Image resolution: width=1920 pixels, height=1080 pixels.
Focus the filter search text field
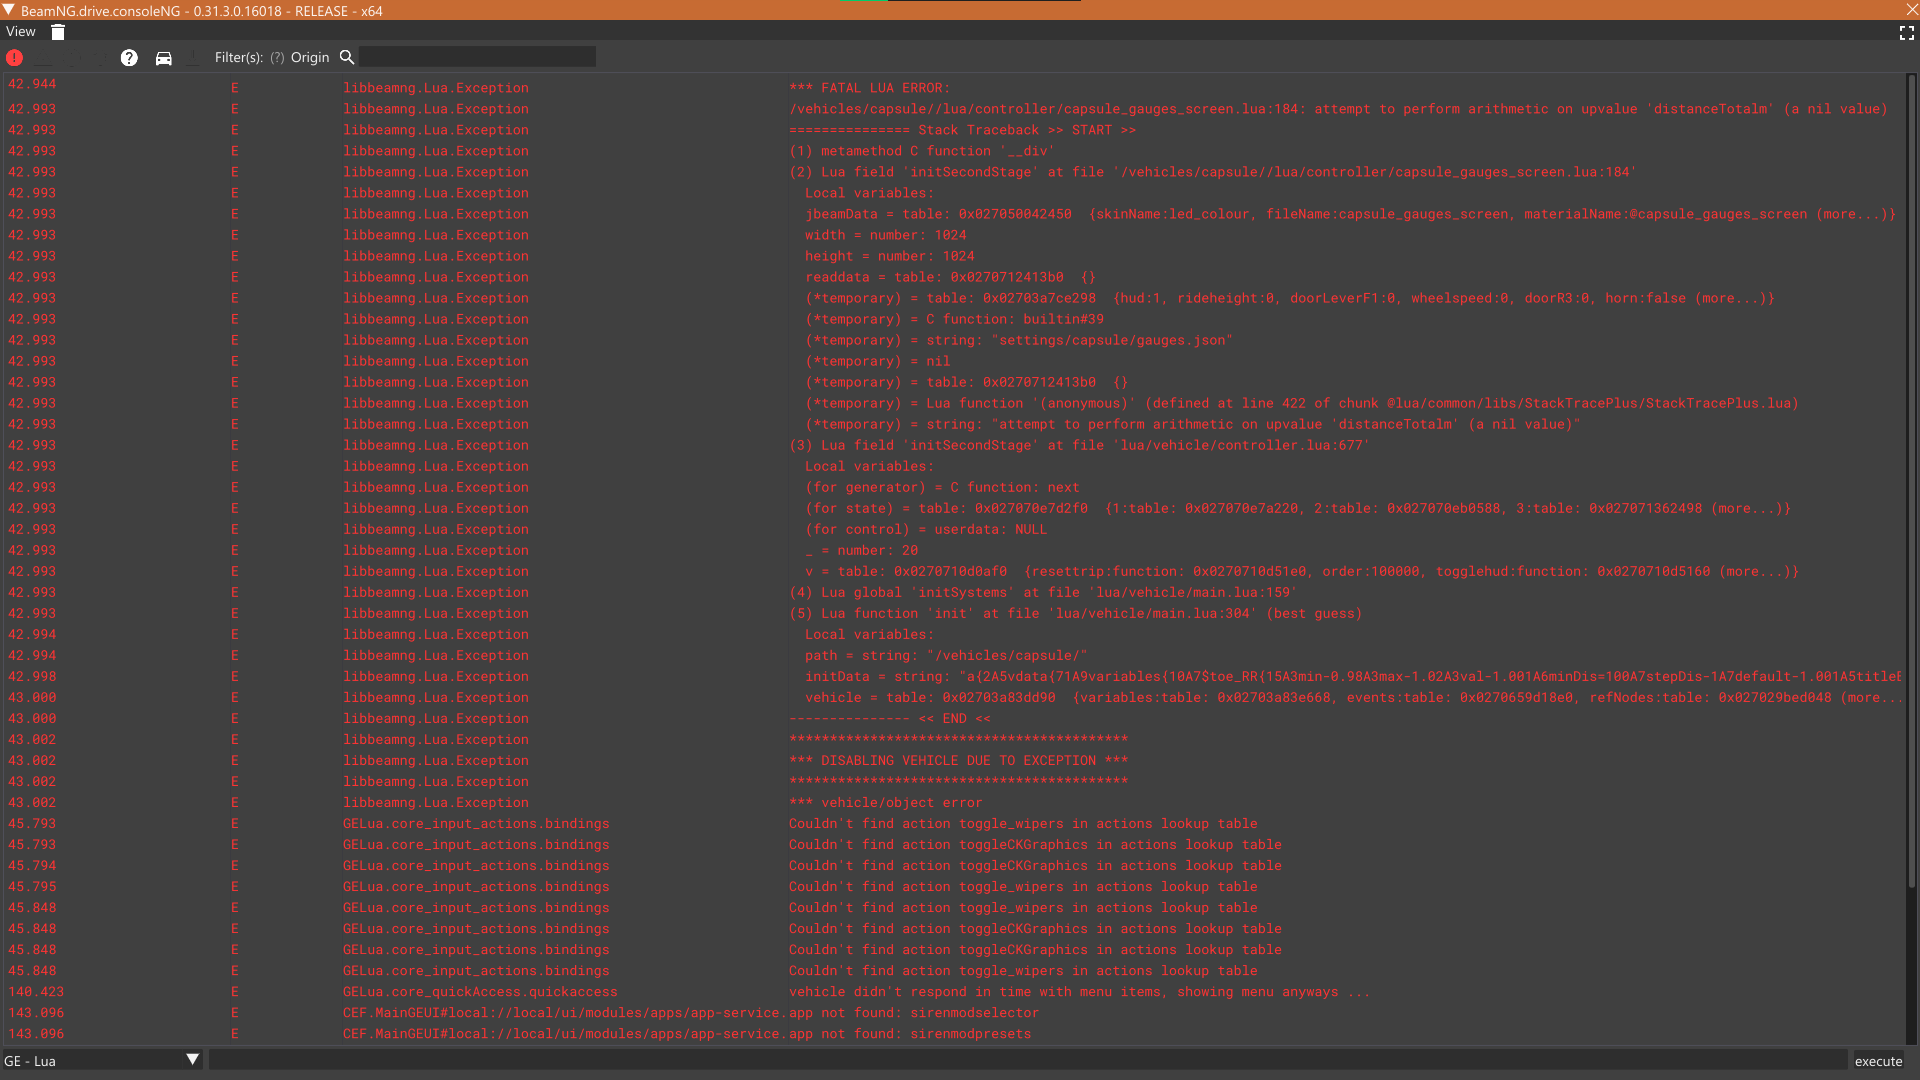477,57
